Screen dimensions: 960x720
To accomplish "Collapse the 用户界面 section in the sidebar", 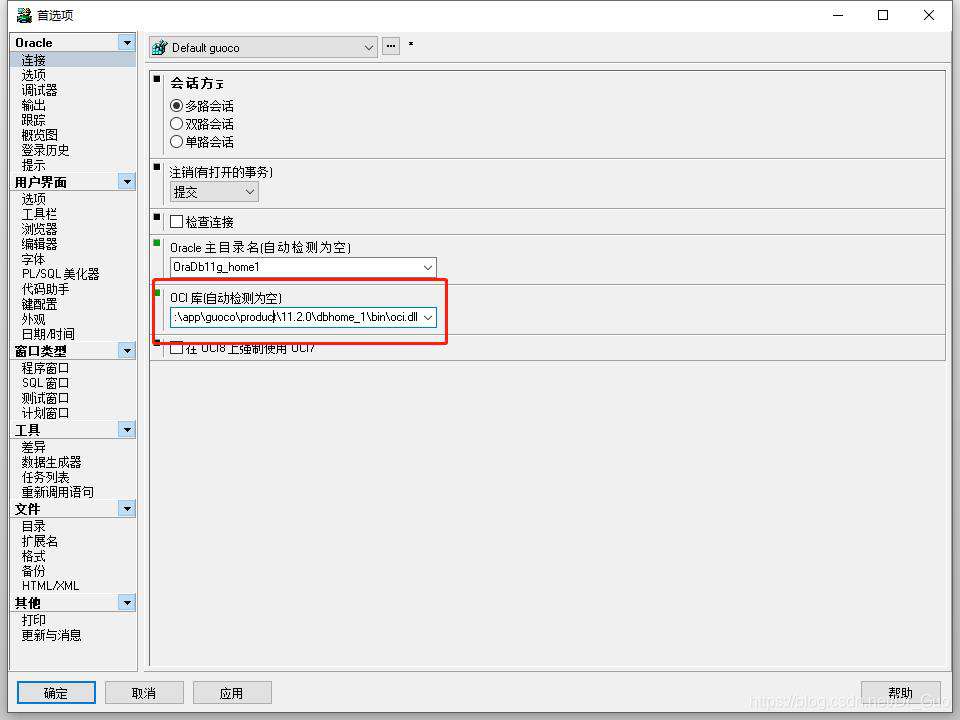I will point(127,181).
